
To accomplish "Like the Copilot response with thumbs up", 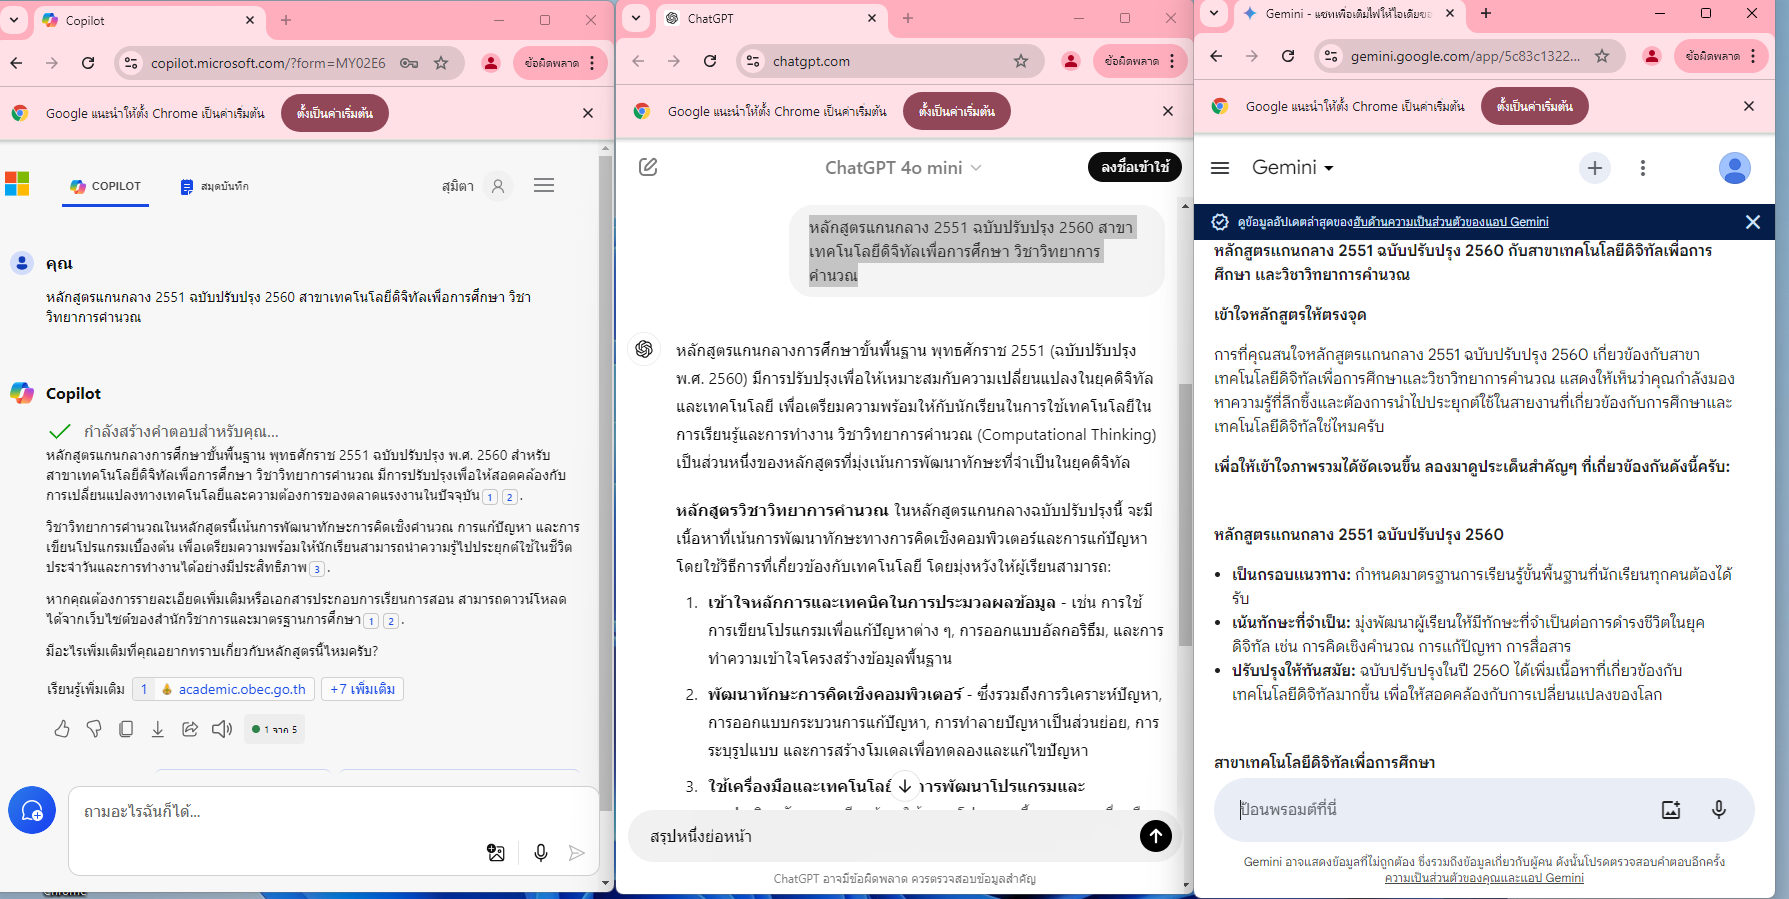I will click(62, 729).
